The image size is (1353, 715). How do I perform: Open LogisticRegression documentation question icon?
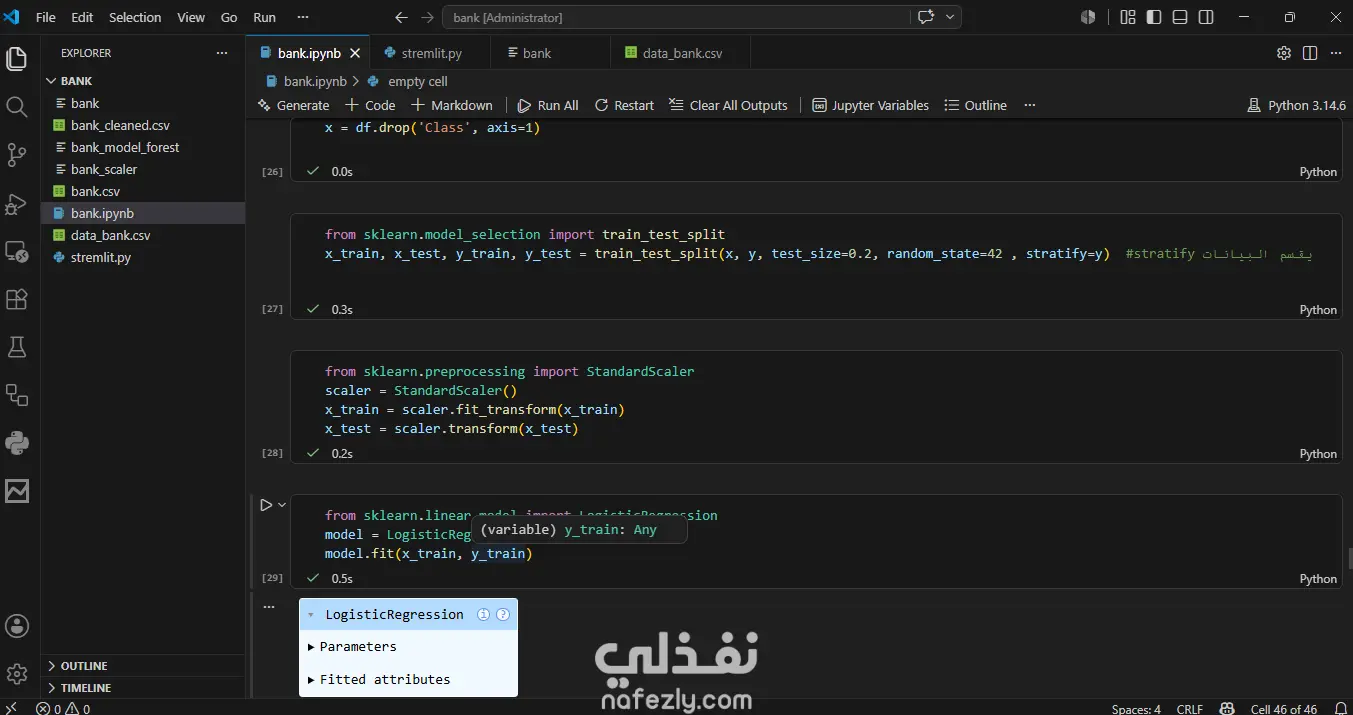click(x=502, y=614)
